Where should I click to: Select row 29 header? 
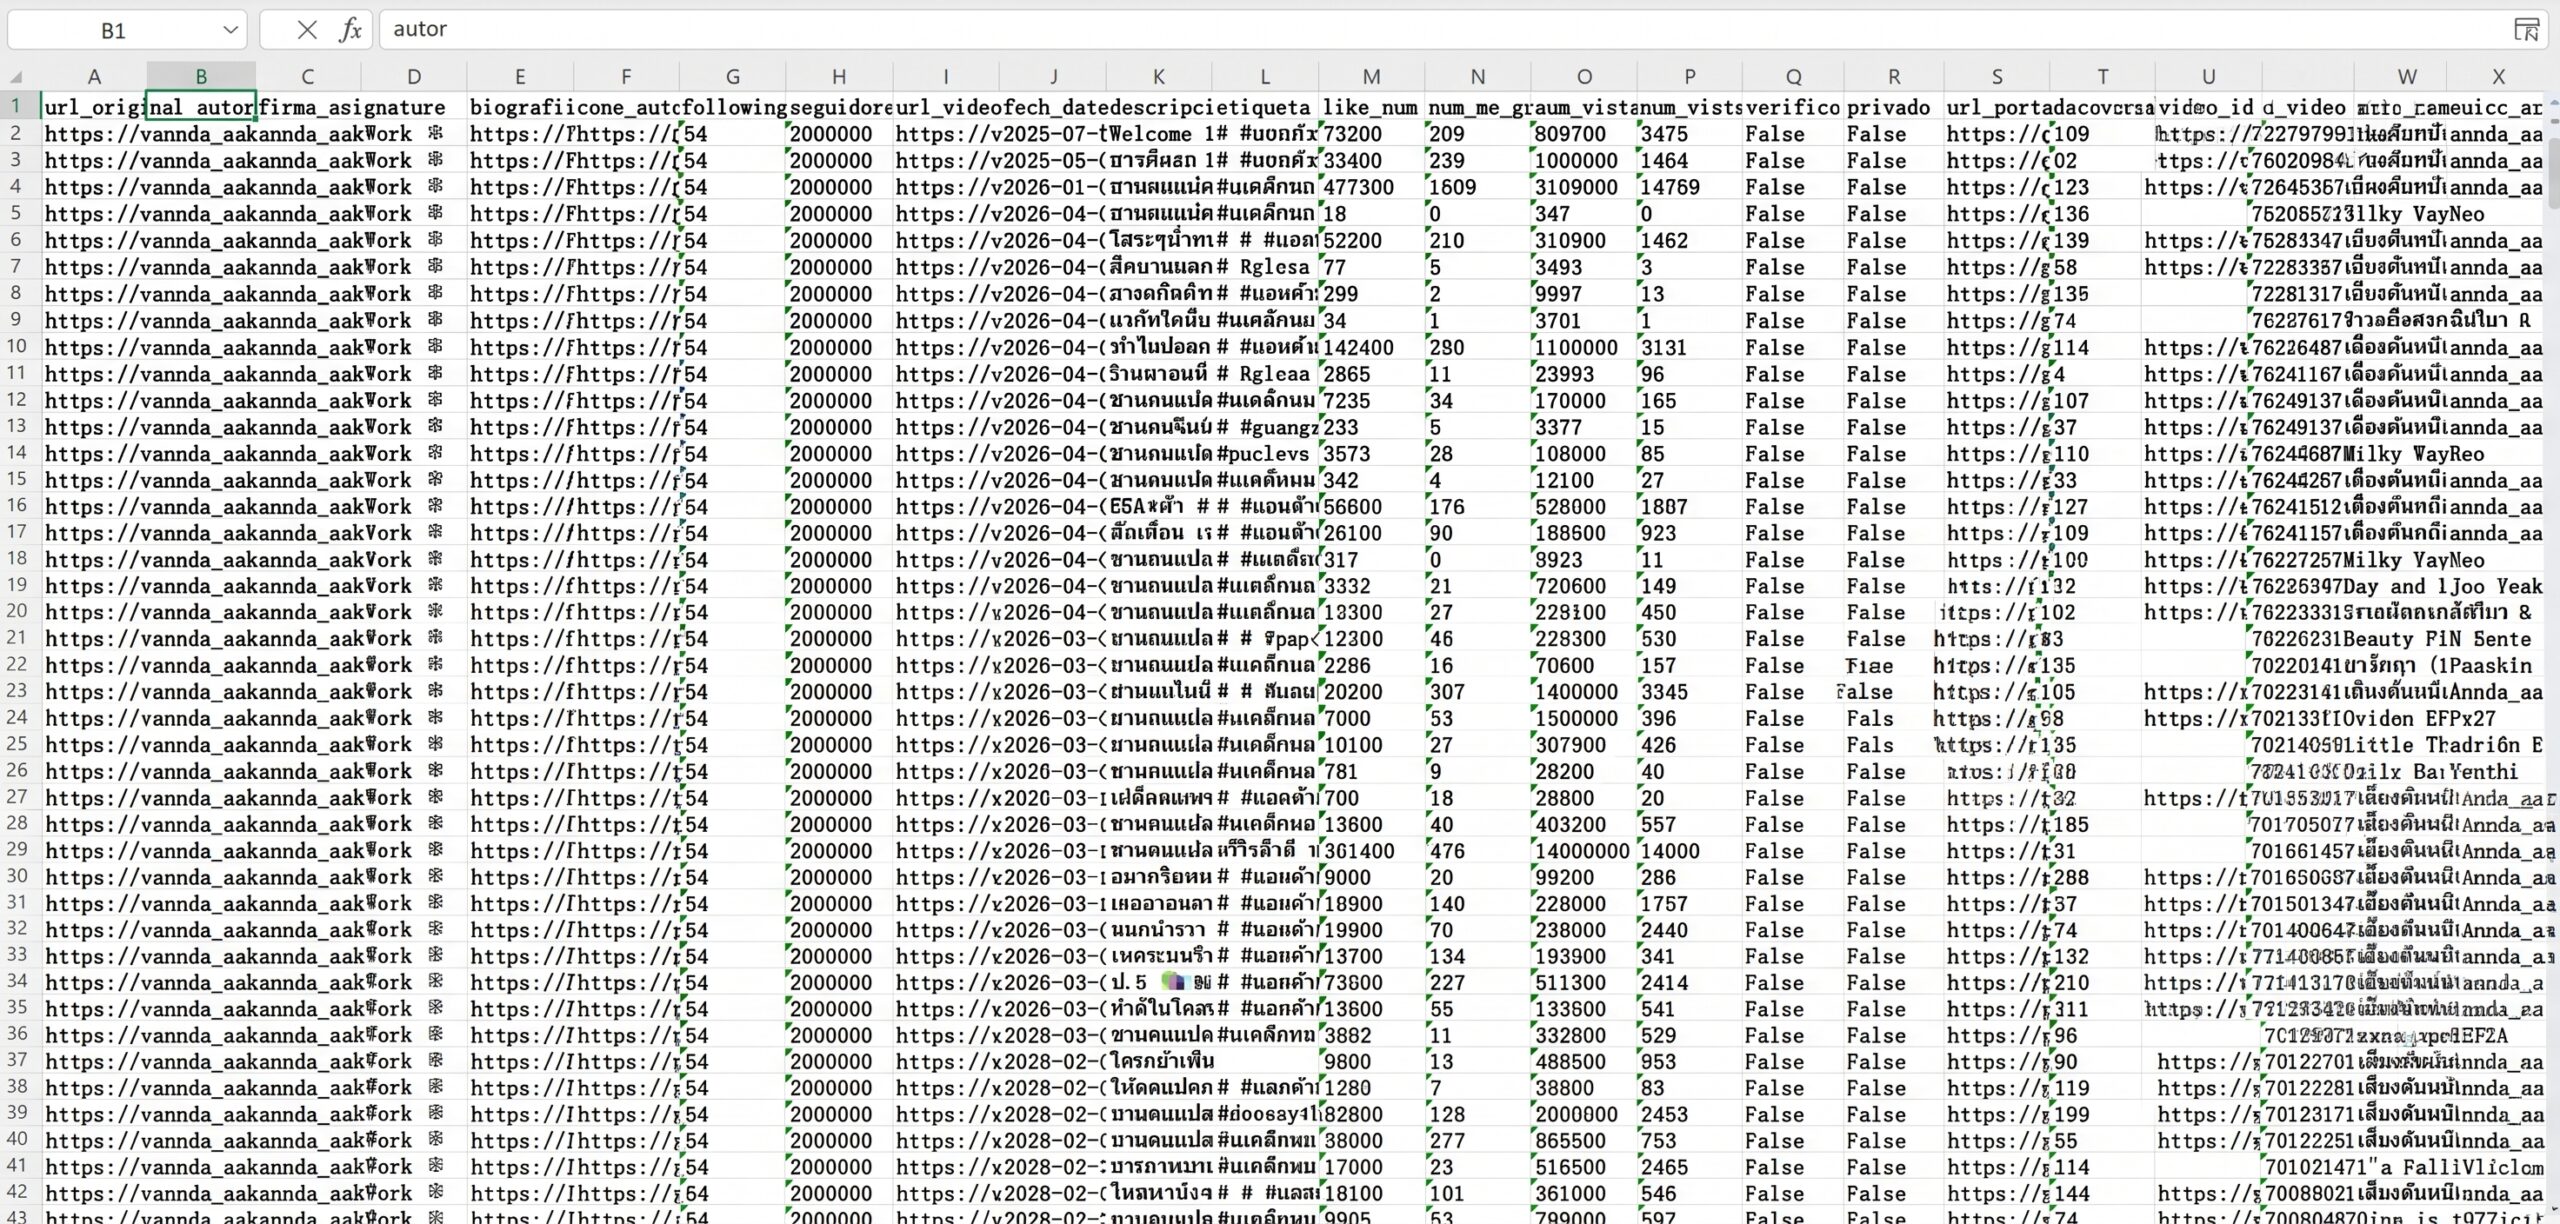(x=16, y=850)
